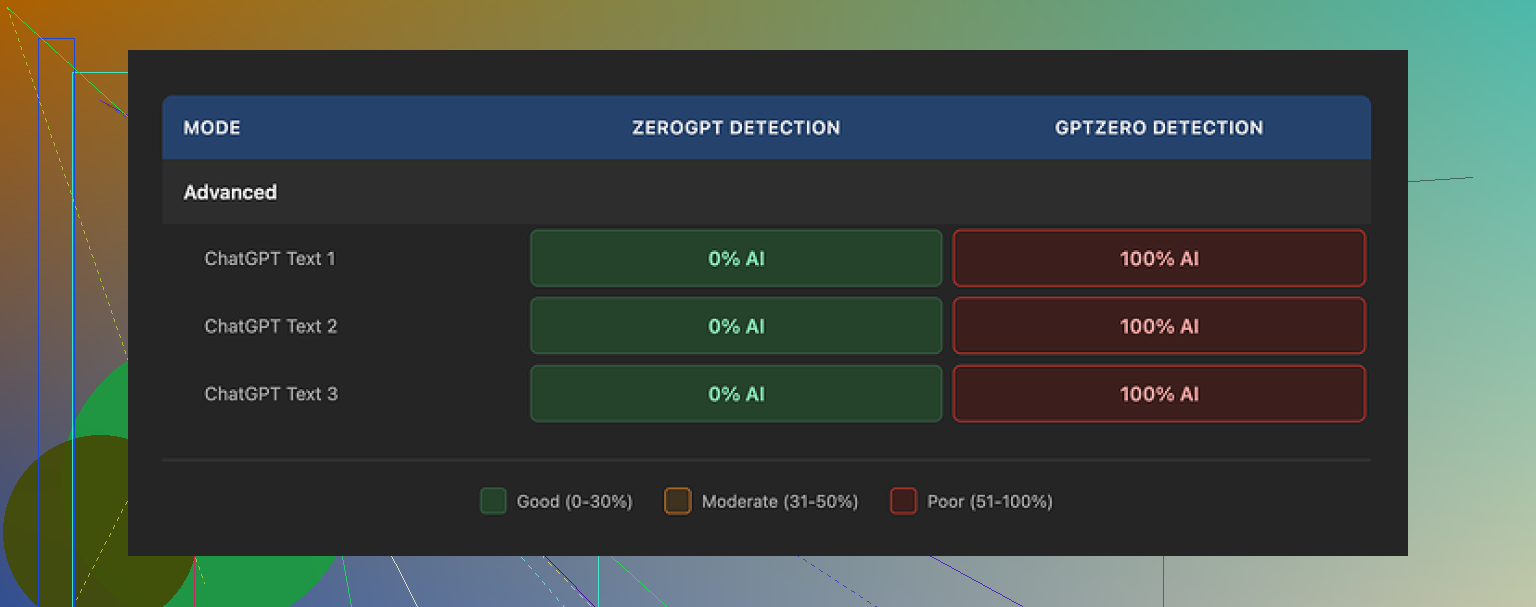Click GPTZero 100% AI result for Text 3

click(x=1159, y=394)
